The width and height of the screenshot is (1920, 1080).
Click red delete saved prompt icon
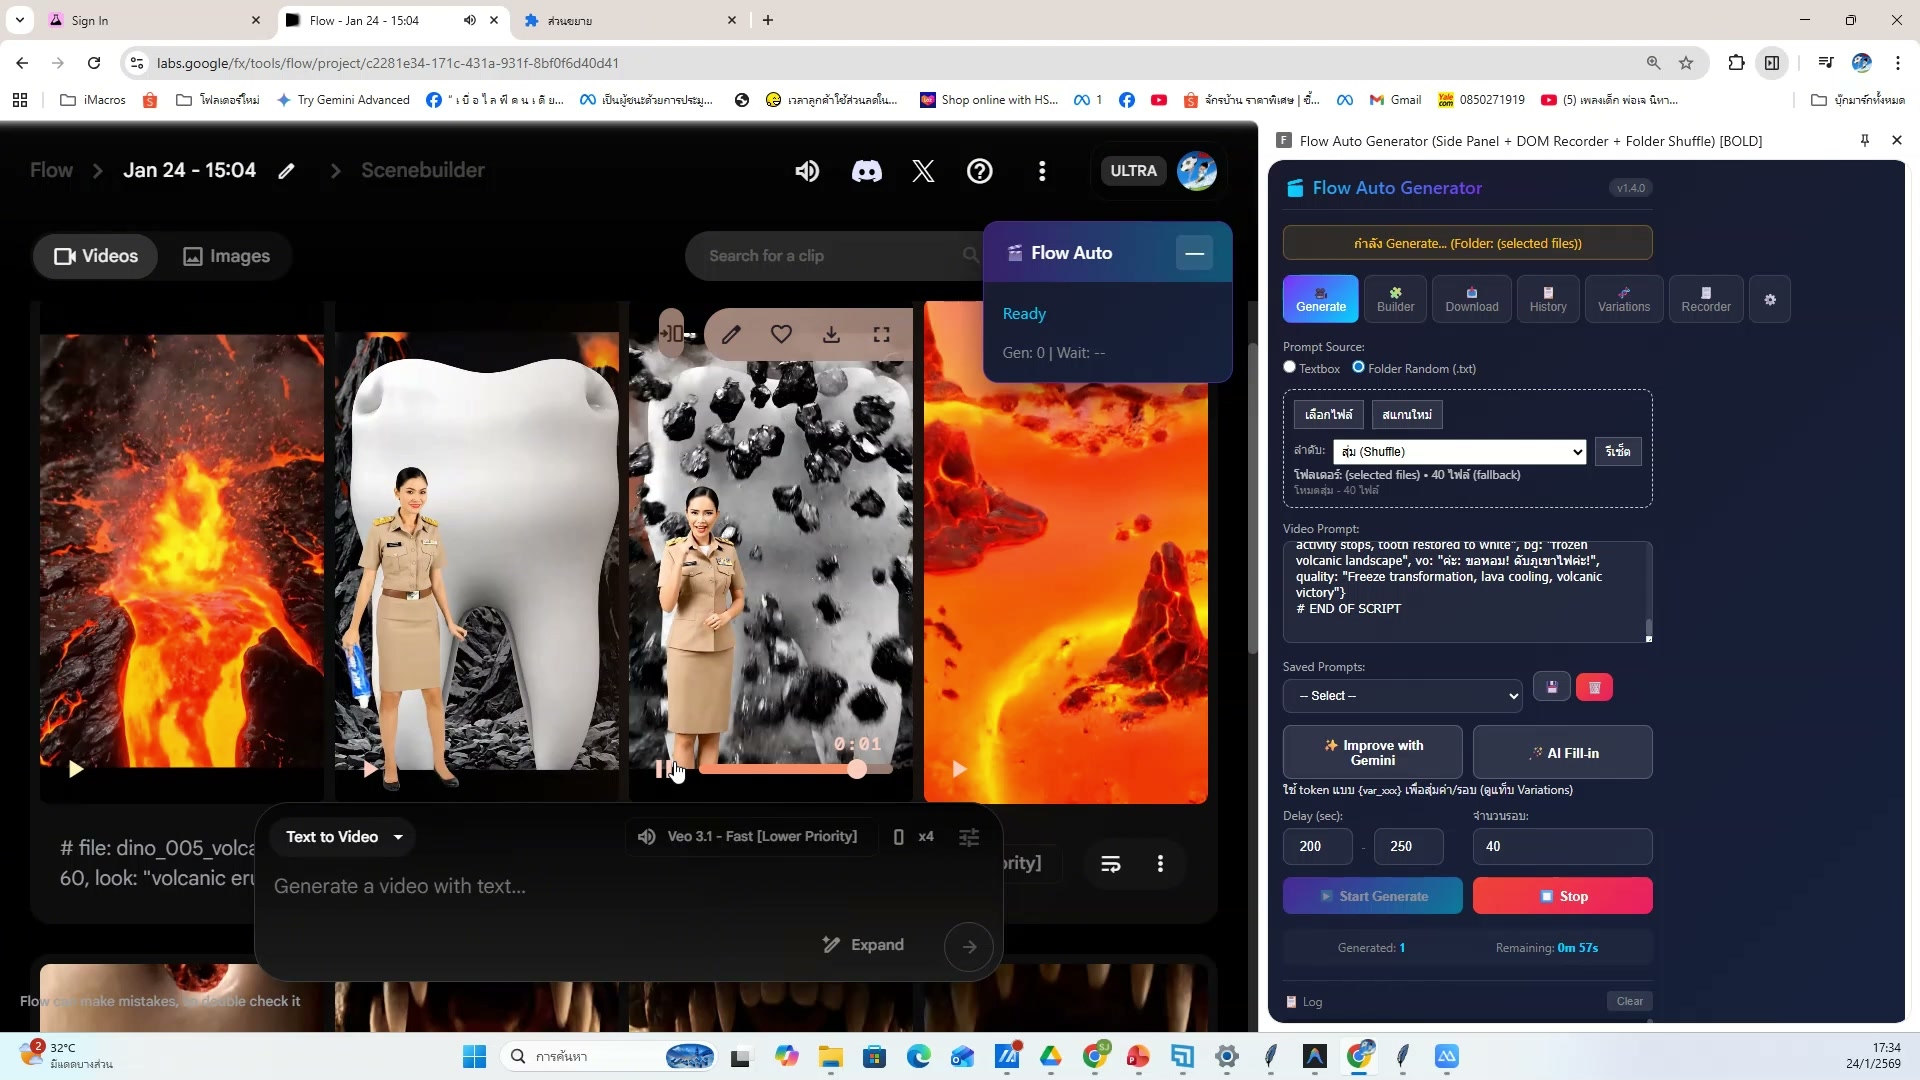[x=1594, y=687]
